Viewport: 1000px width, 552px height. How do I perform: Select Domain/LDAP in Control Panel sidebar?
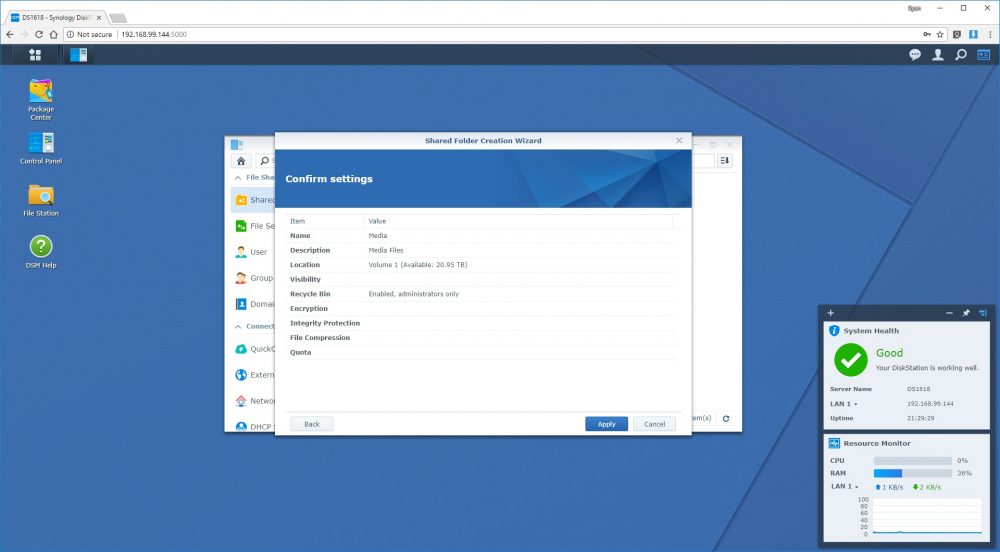pyautogui.click(x=253, y=304)
